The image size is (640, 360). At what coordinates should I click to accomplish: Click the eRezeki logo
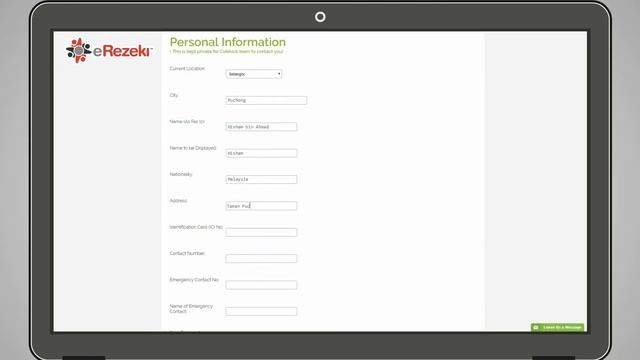point(109,51)
